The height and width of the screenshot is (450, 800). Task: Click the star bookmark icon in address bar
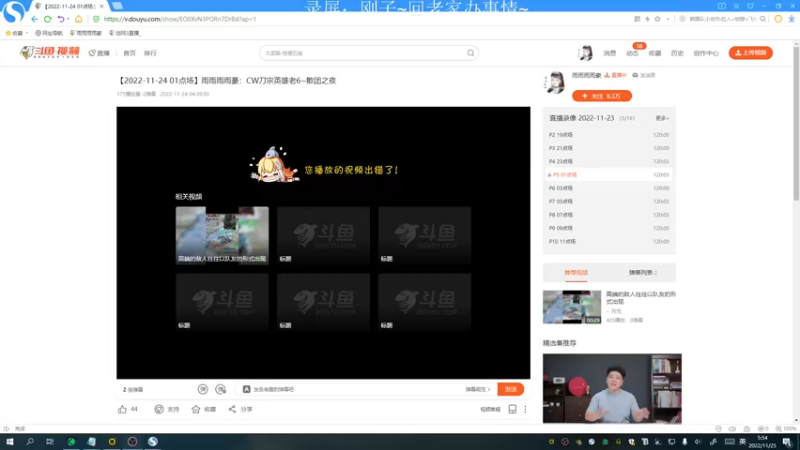(x=658, y=19)
